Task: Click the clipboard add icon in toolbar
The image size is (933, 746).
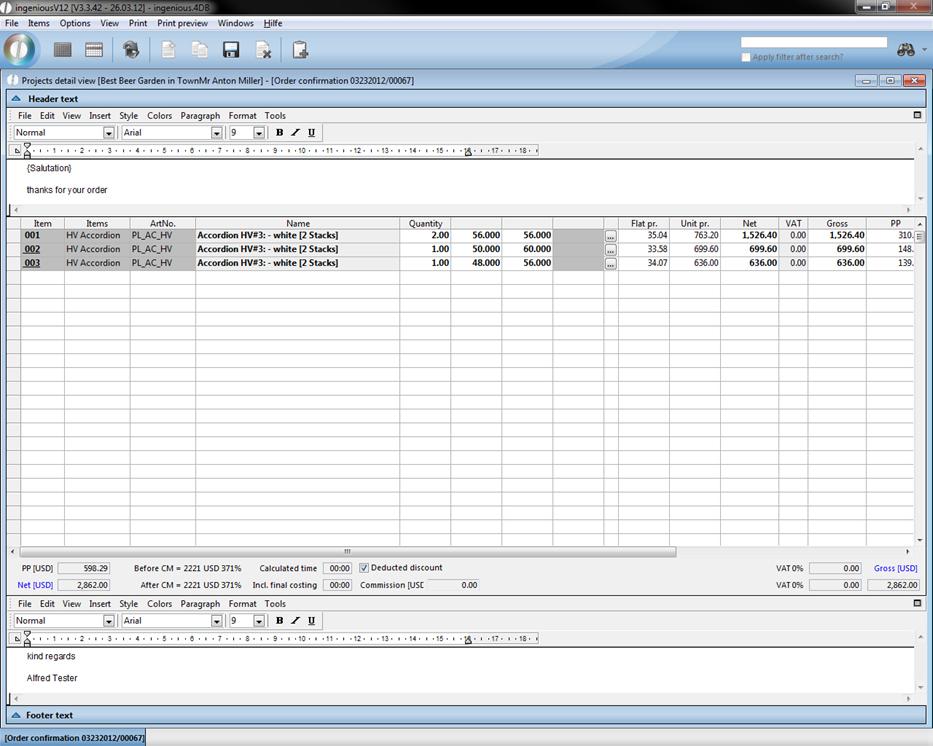Action: pos(300,50)
